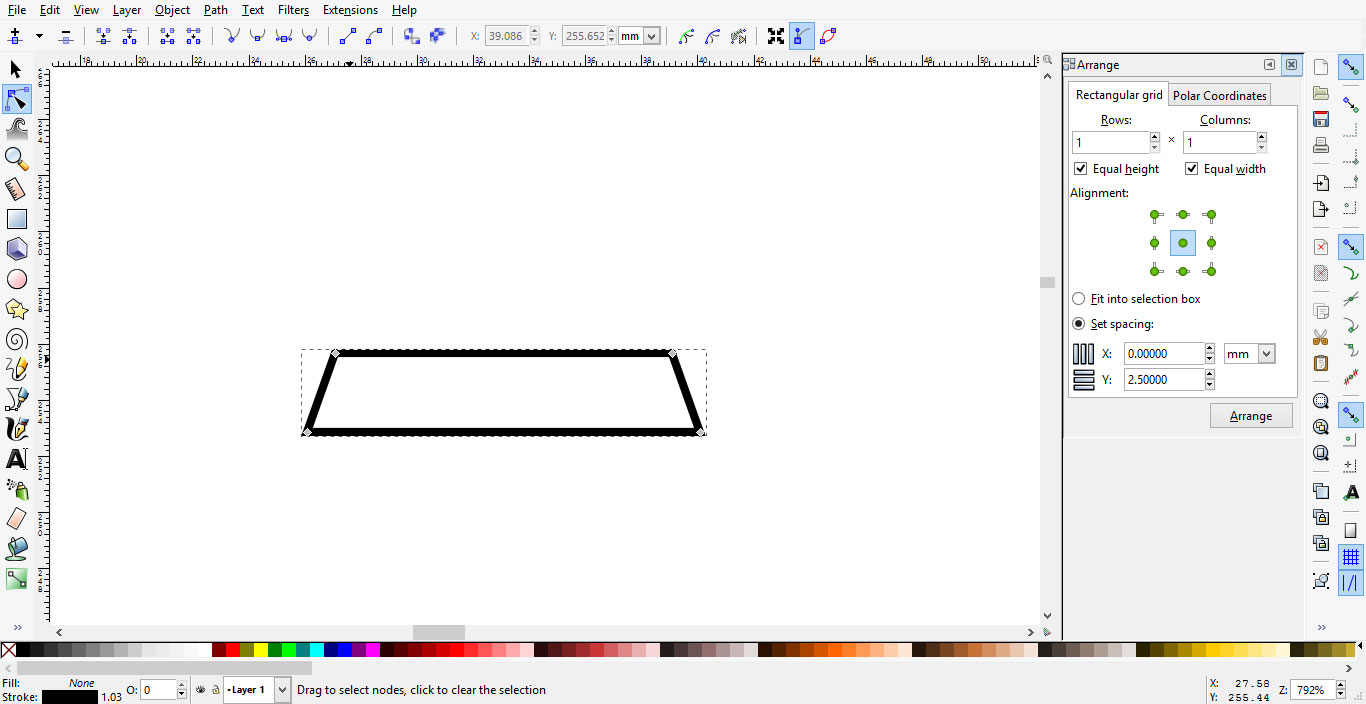
Task: Click Save document icon in commands bar
Action: 1321,119
